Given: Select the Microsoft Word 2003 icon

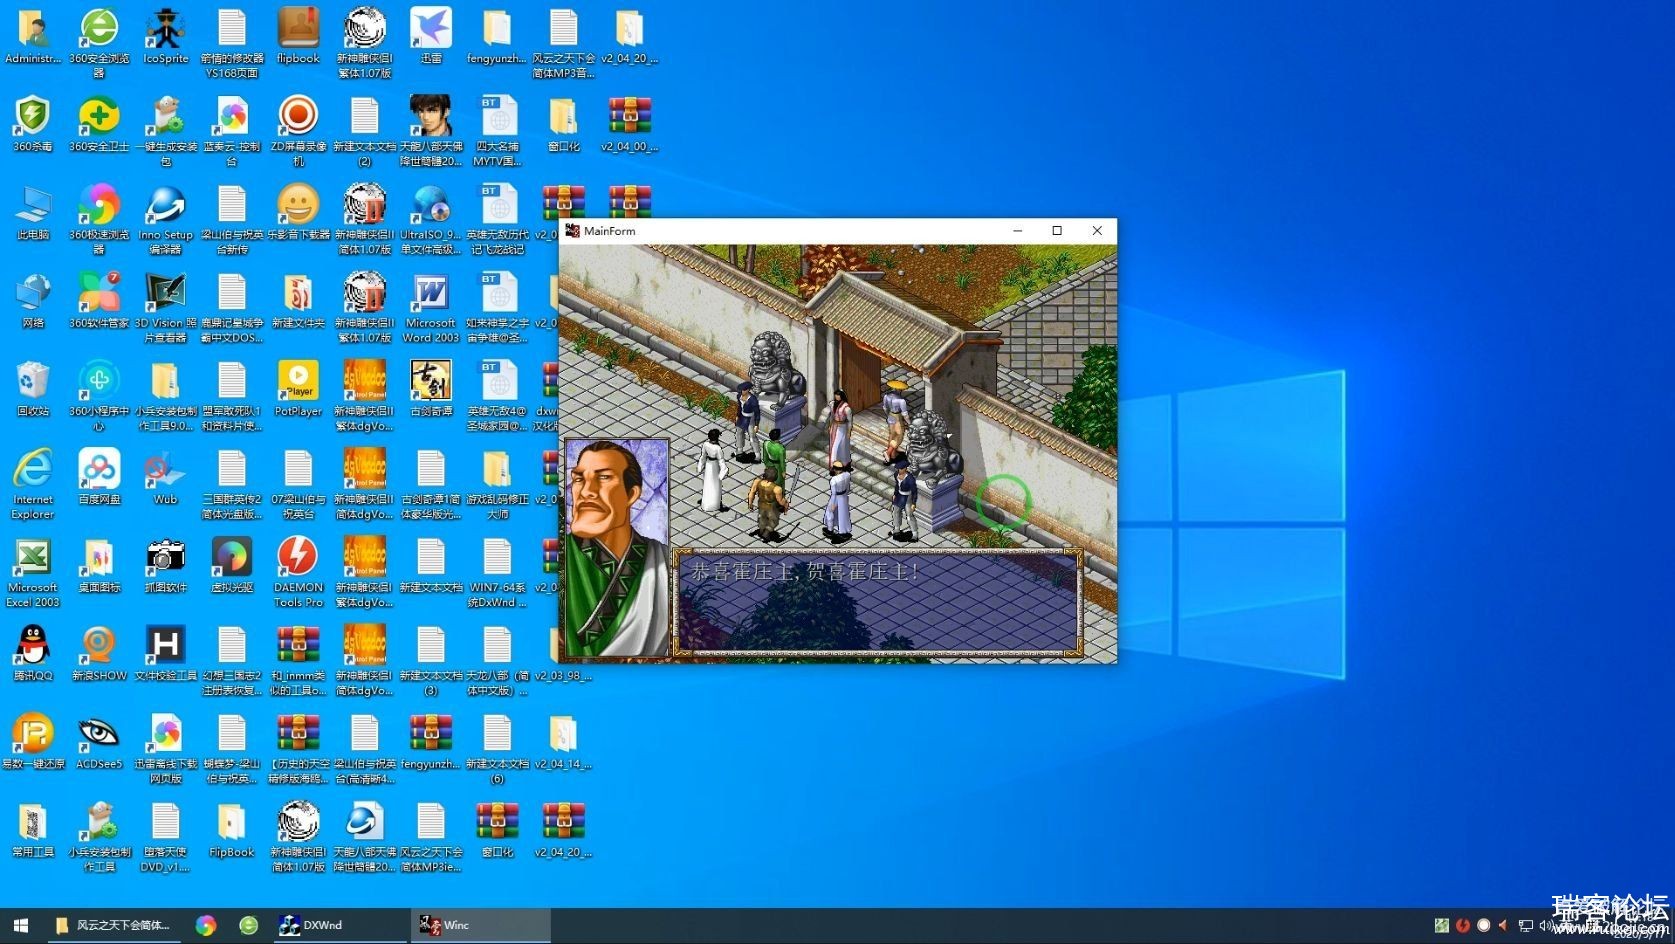Looking at the screenshot, I should pos(431,307).
